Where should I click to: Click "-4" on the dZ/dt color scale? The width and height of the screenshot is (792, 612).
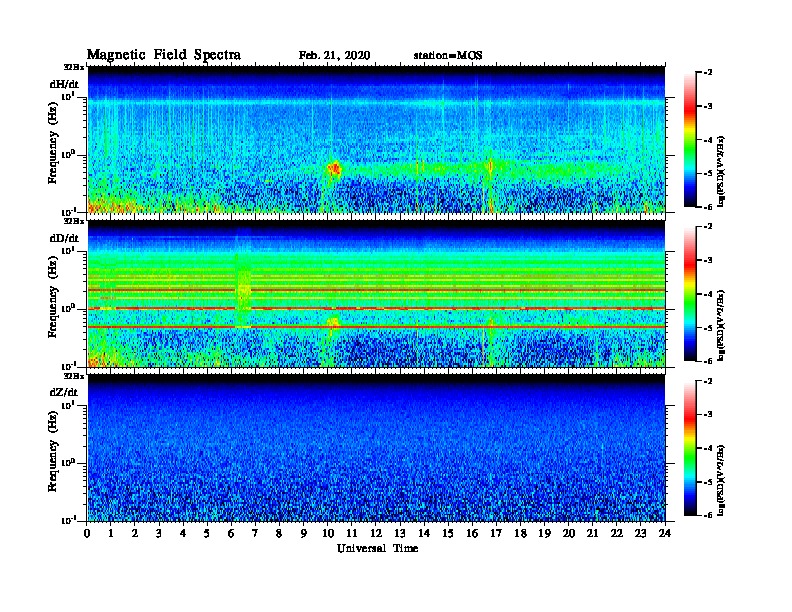tap(708, 448)
